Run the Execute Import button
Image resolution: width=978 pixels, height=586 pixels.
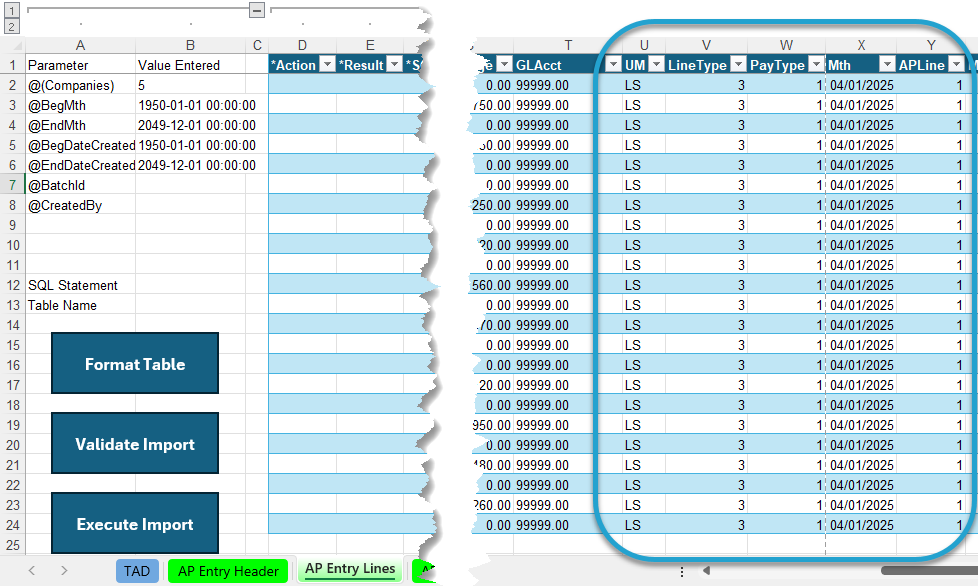[135, 523]
